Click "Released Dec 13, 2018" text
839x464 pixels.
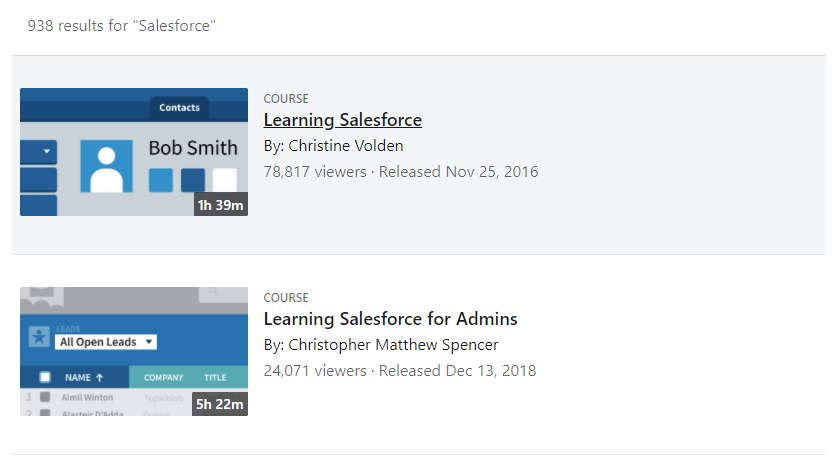(457, 371)
